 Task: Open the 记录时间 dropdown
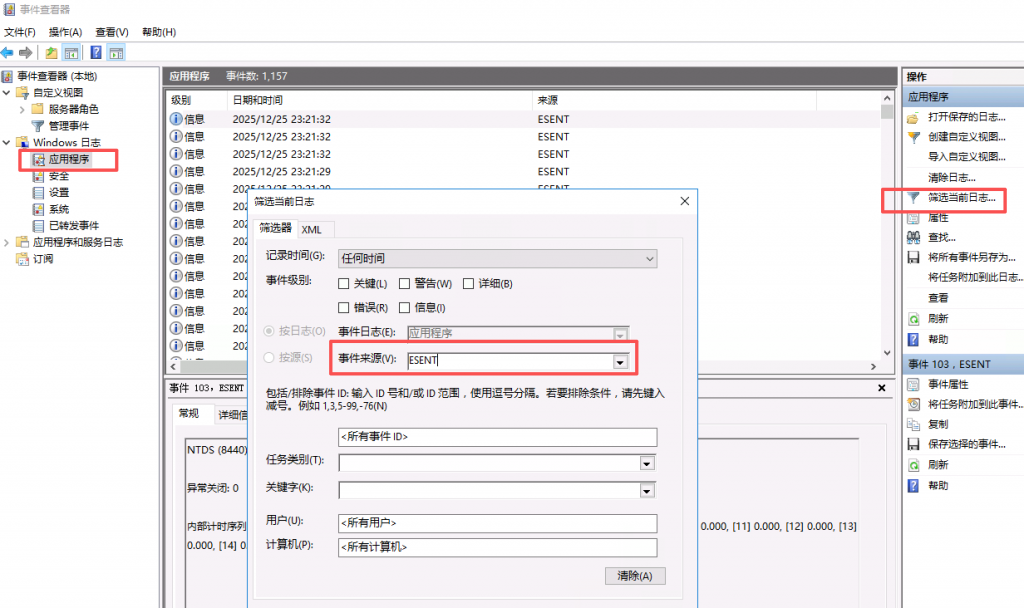click(649, 259)
